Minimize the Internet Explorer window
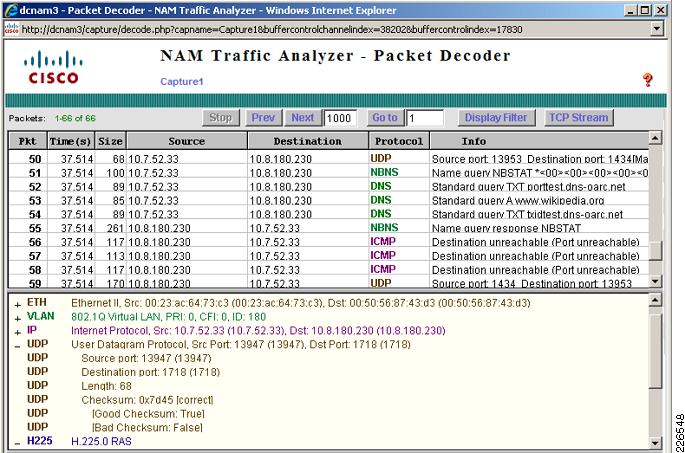The height and width of the screenshot is (453, 685). 631,10
